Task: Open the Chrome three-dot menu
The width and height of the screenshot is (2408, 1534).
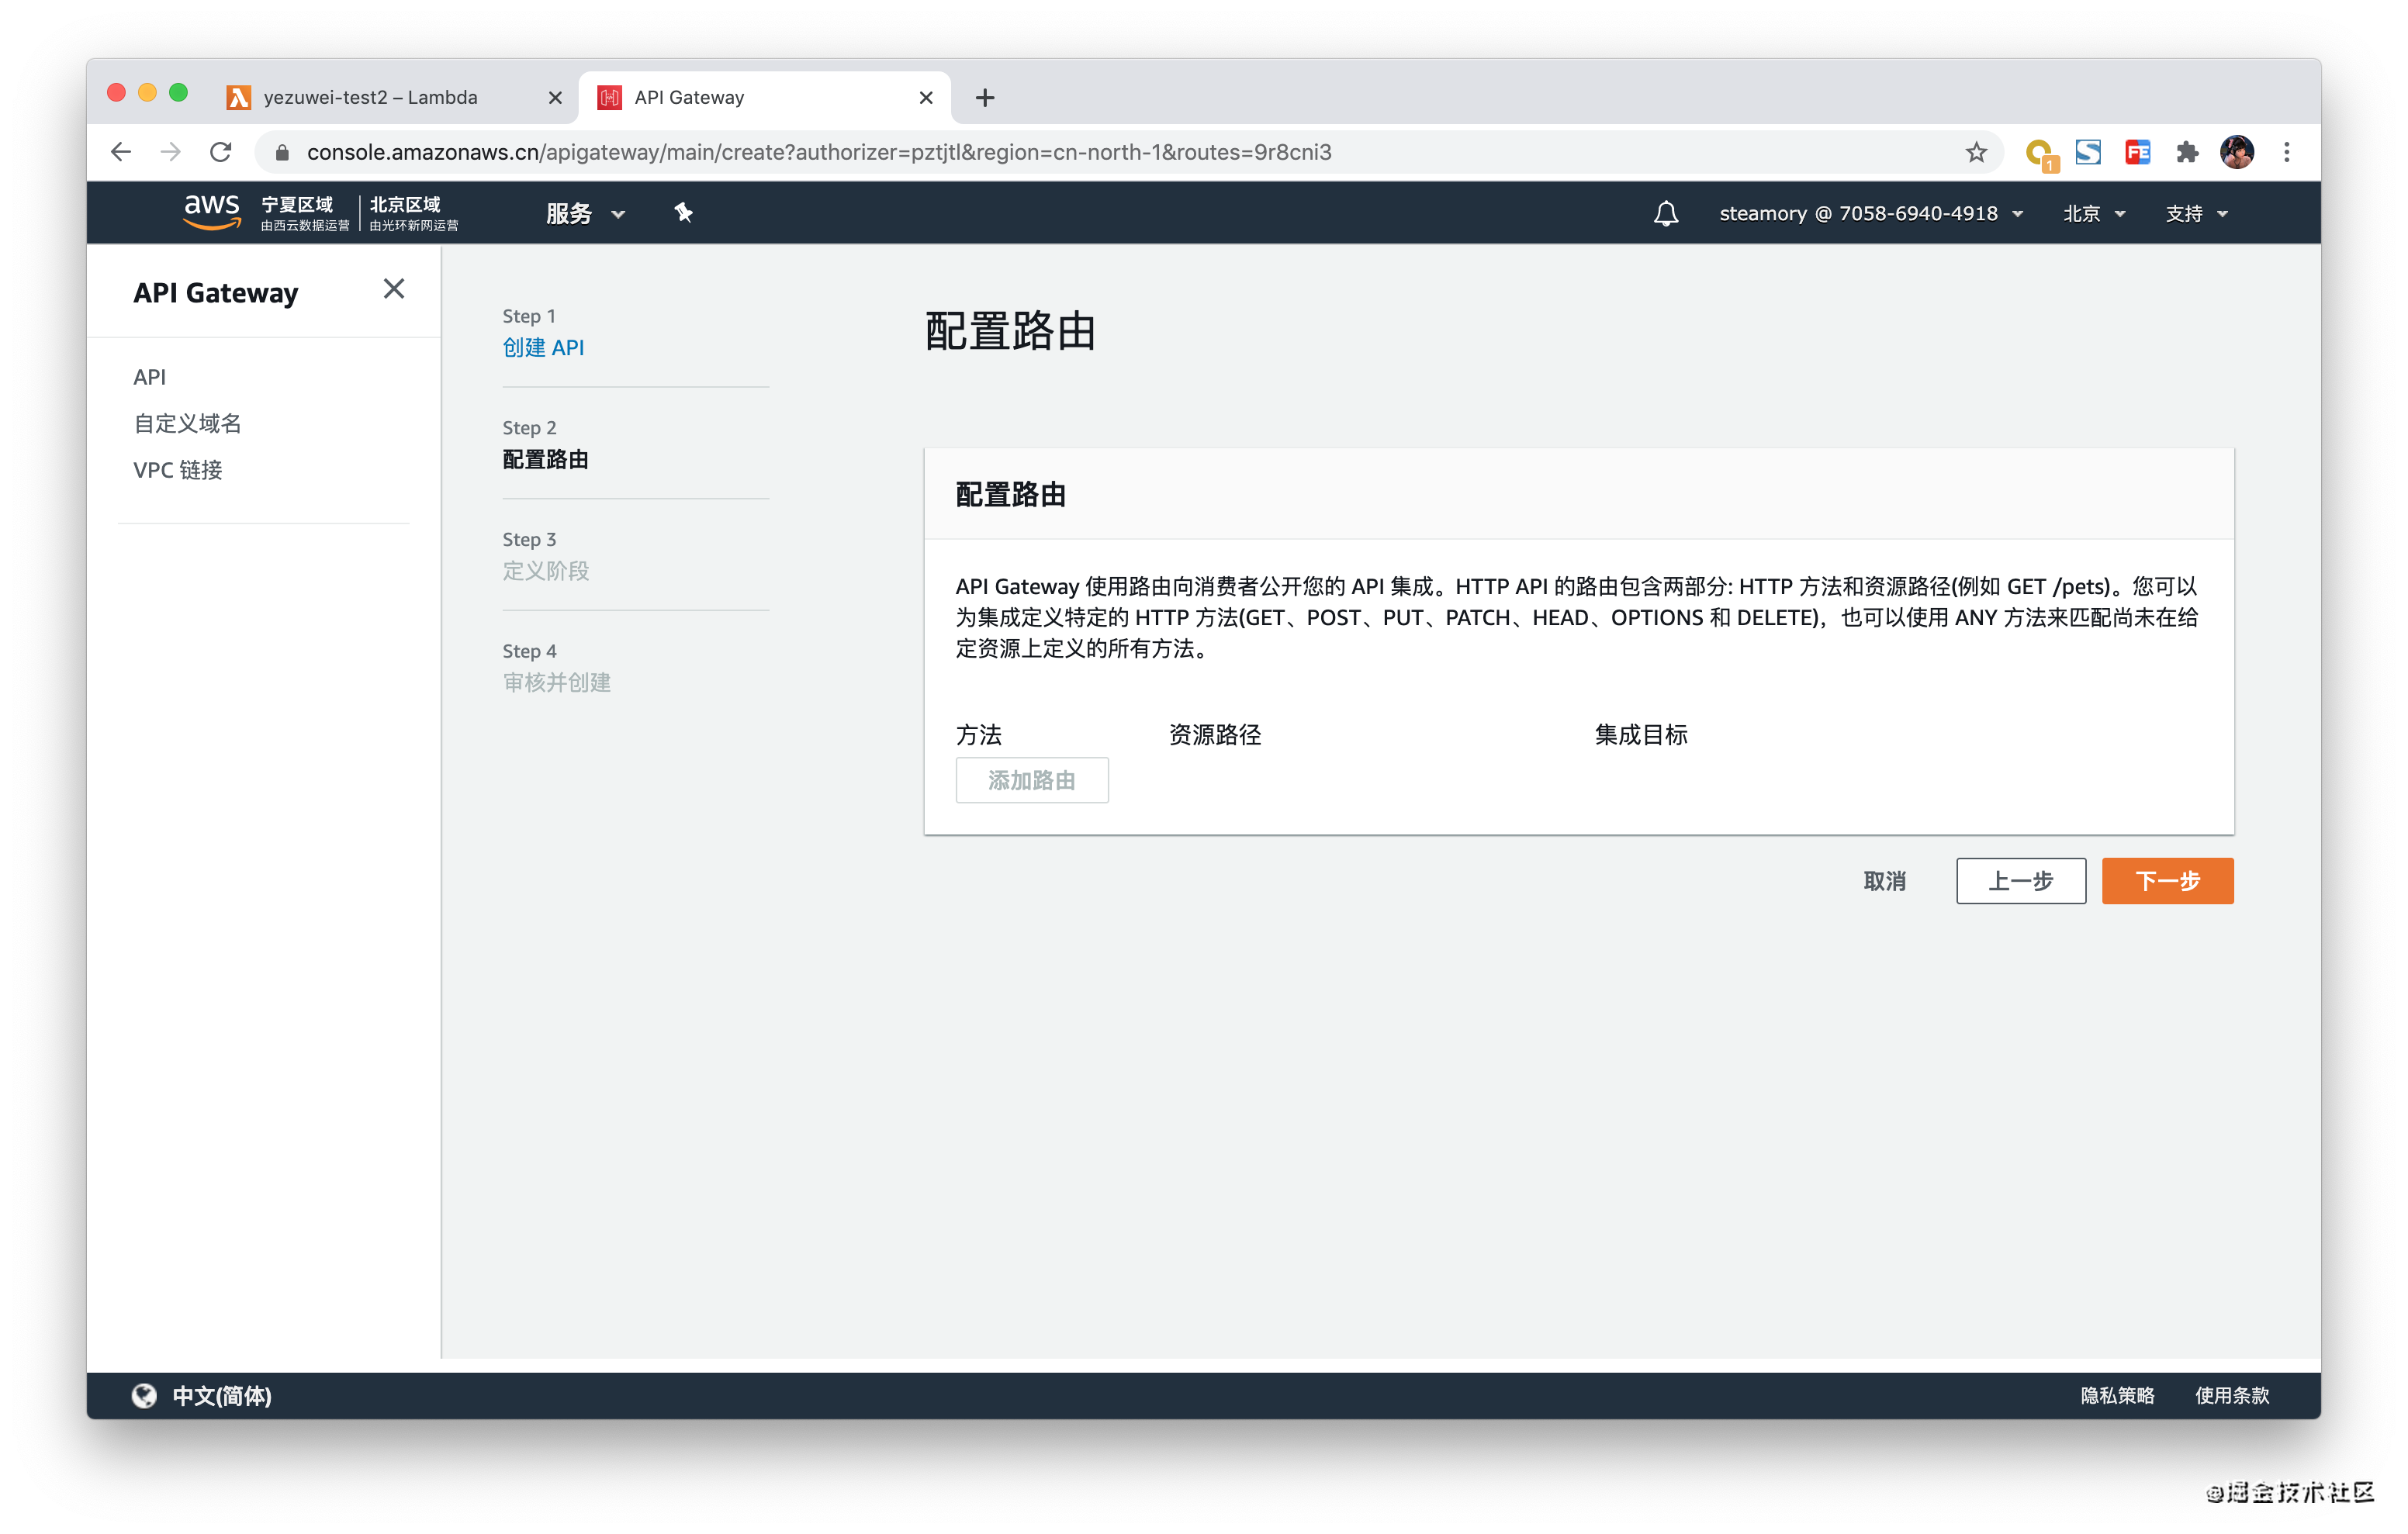Action: tap(2287, 152)
